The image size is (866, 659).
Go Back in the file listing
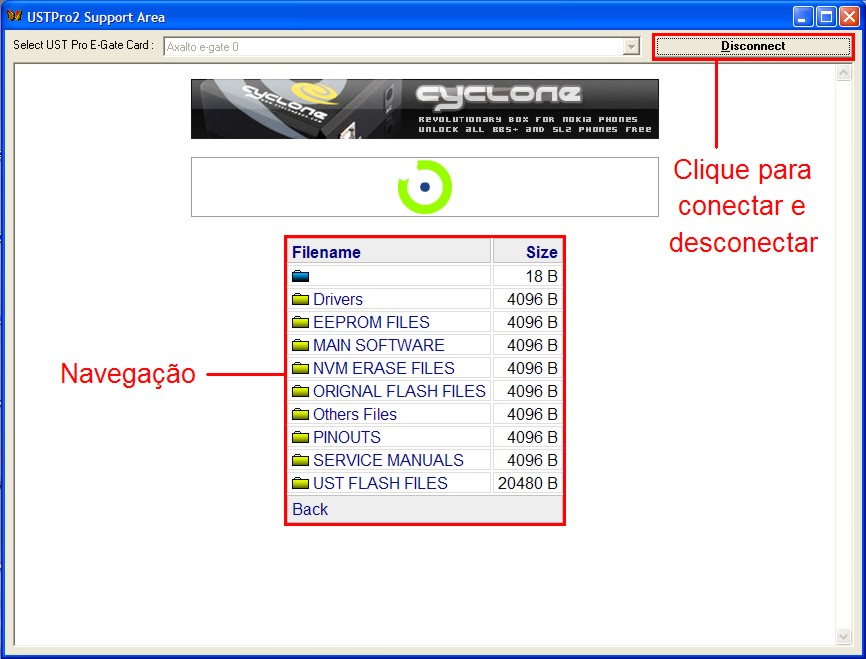click(x=310, y=509)
